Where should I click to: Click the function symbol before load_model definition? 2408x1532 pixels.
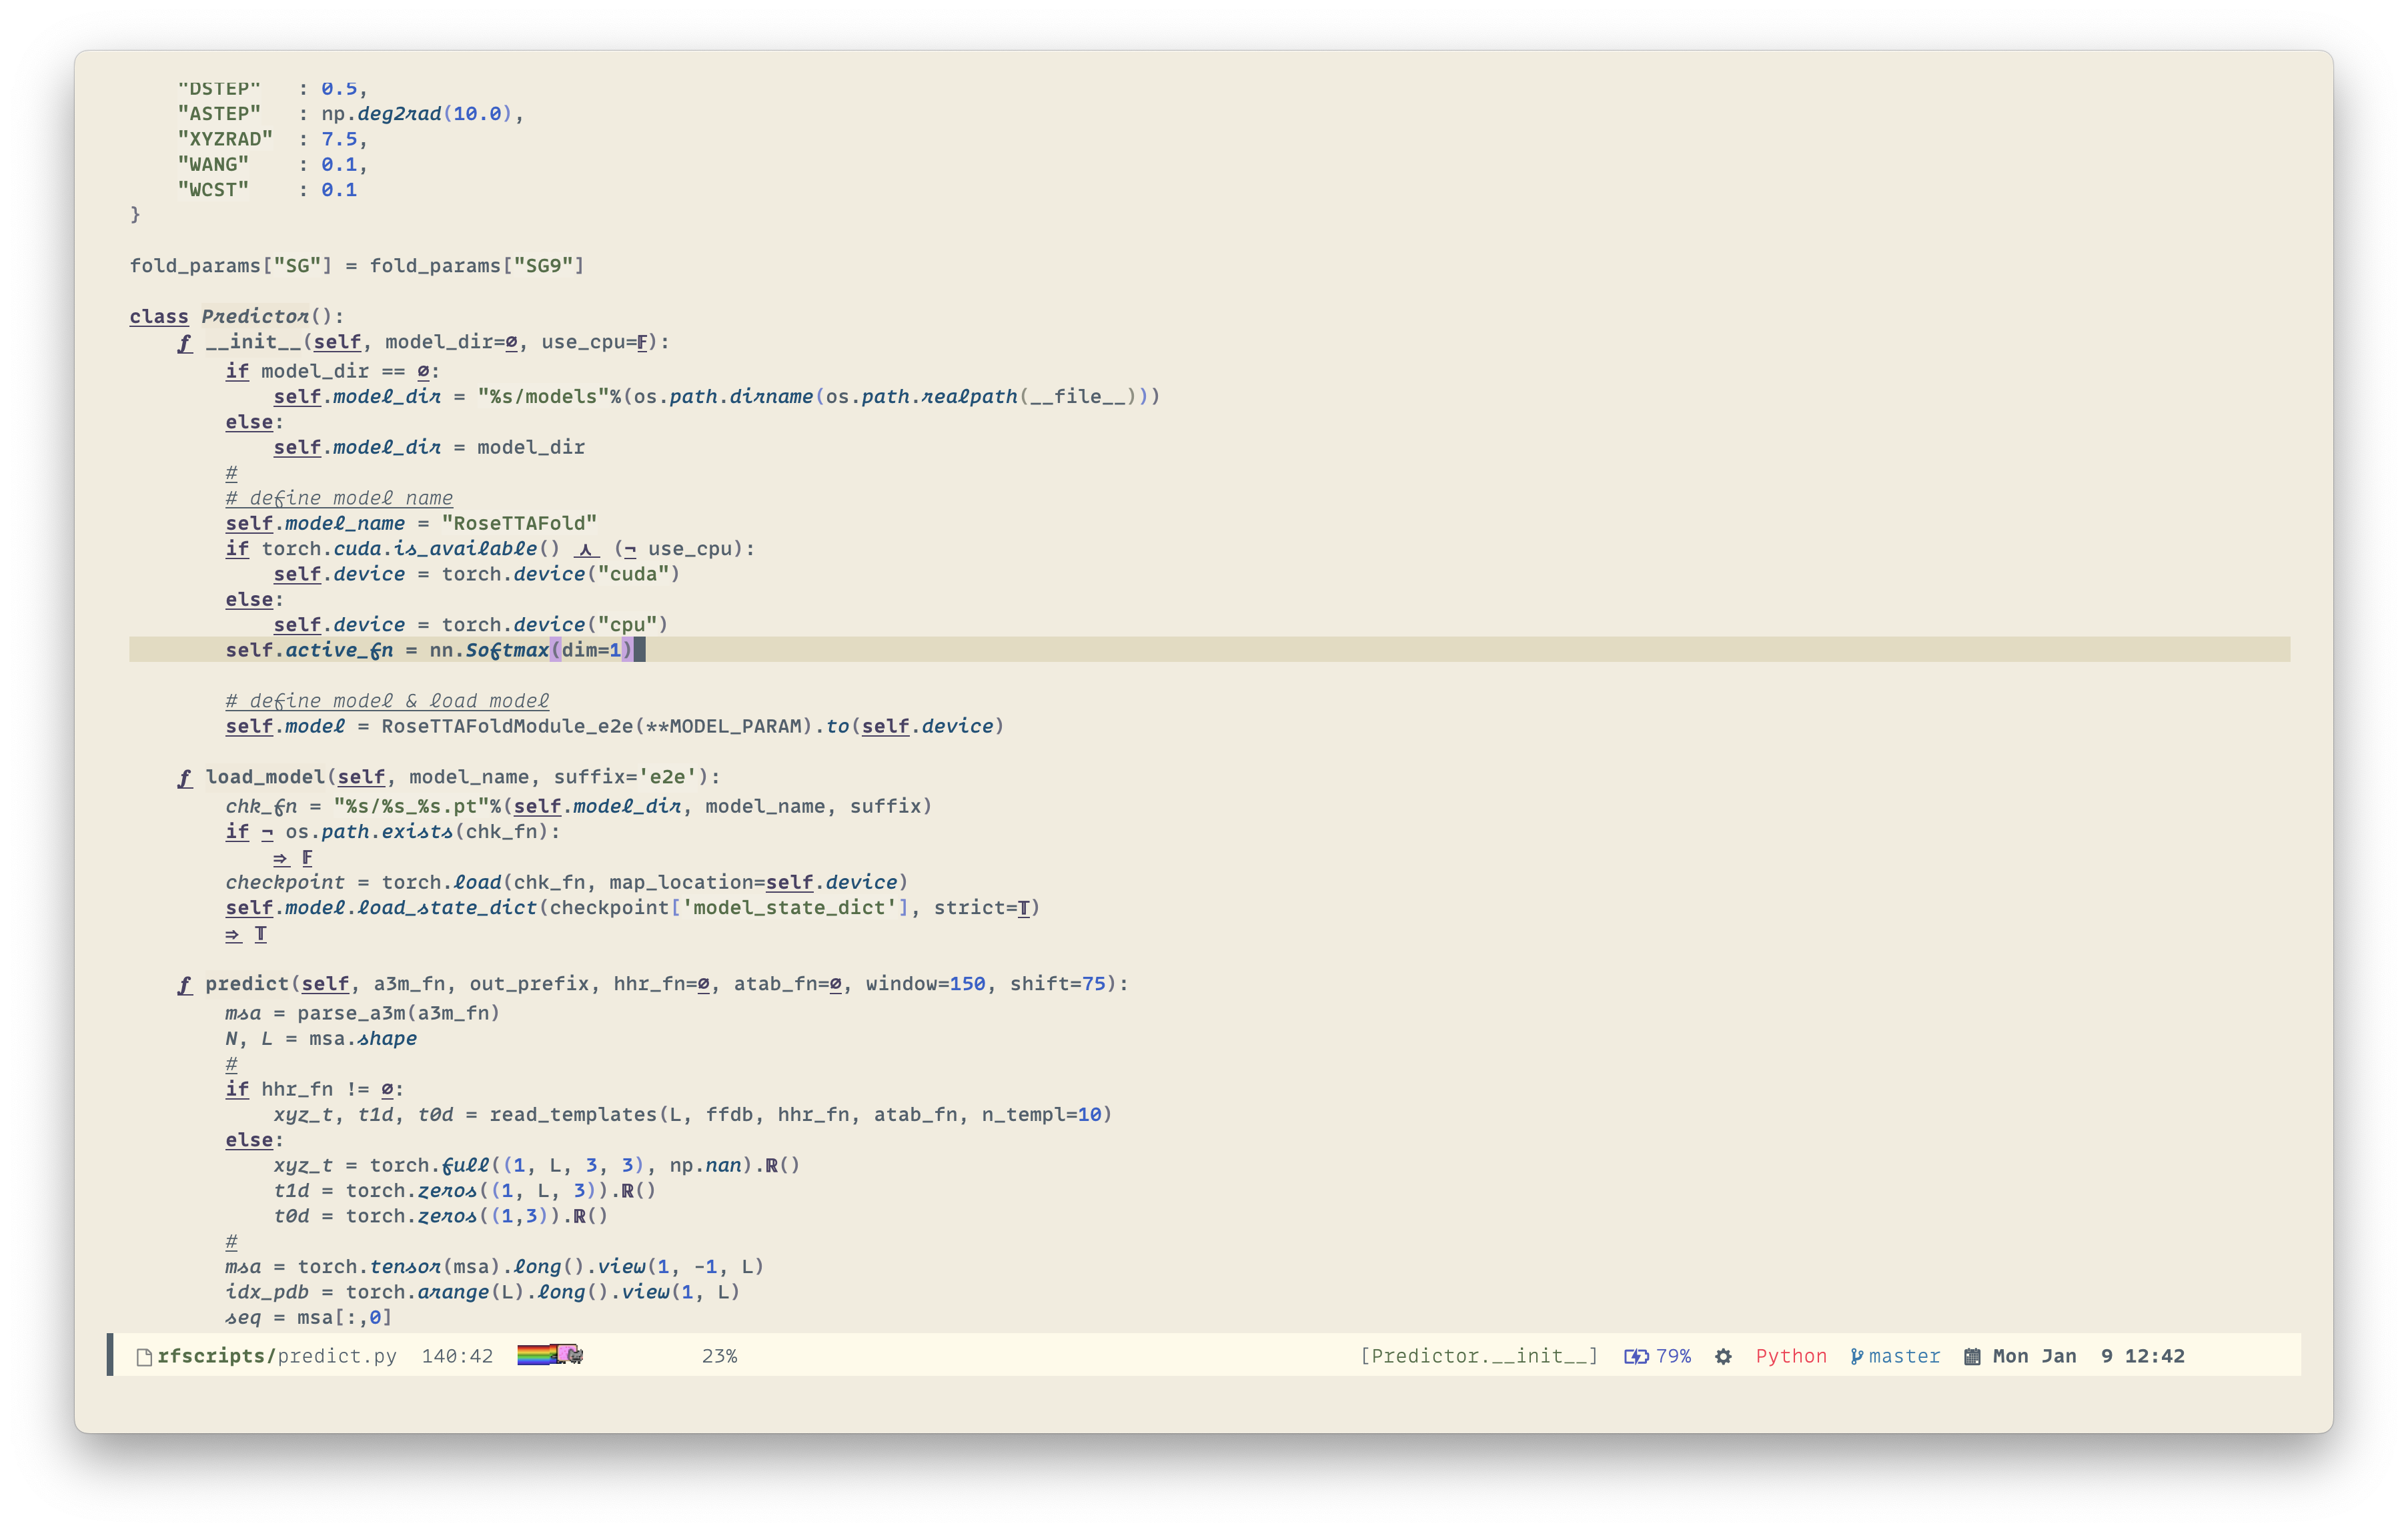(185, 778)
